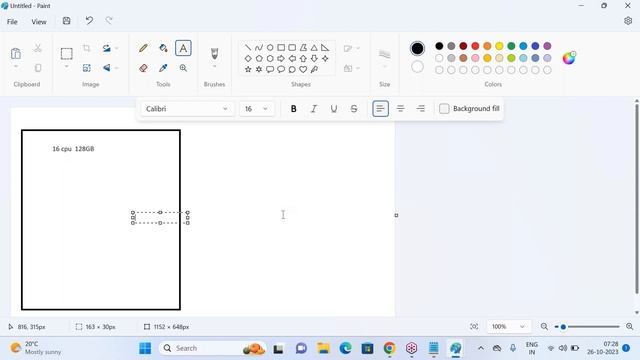Open the Calibri font family dropdown
The width and height of the screenshot is (640, 360).
[187, 109]
